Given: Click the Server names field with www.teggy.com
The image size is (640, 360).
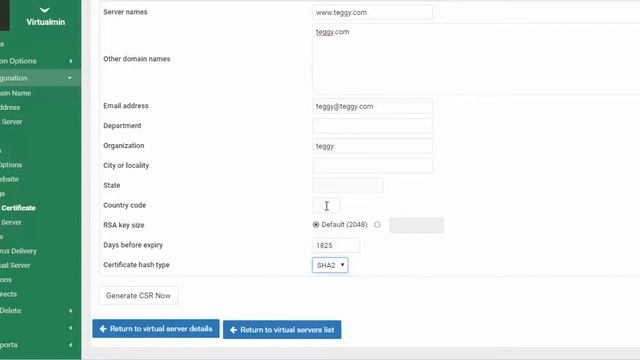Looking at the screenshot, I should click(372, 12).
